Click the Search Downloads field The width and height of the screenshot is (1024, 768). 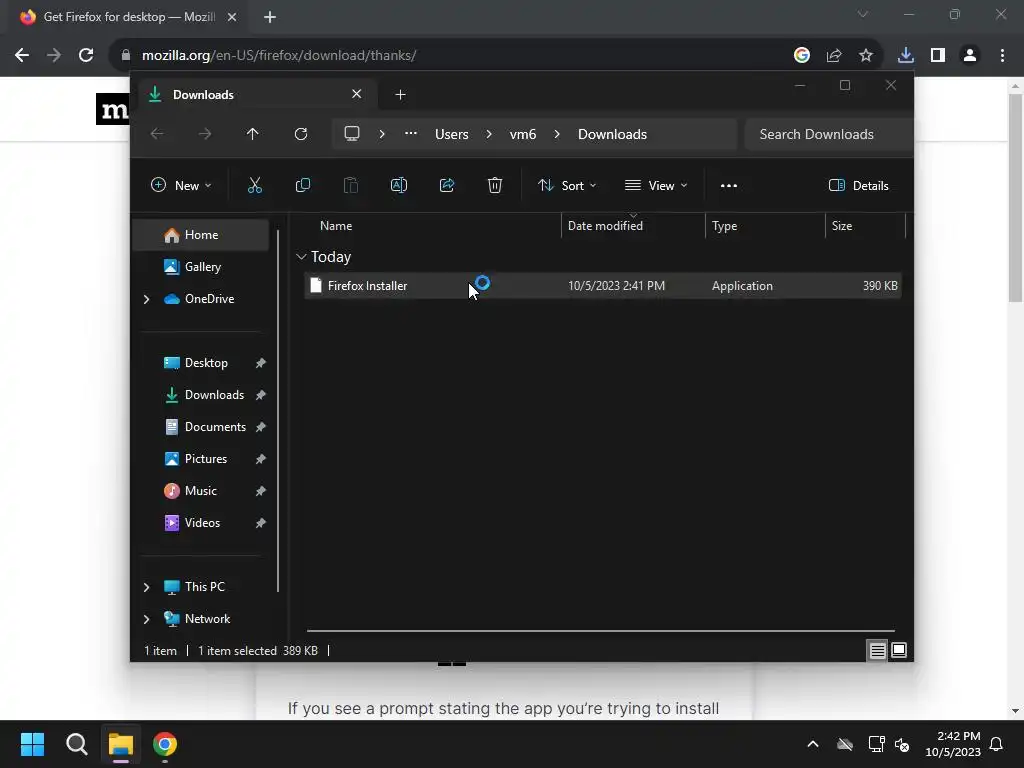(828, 134)
